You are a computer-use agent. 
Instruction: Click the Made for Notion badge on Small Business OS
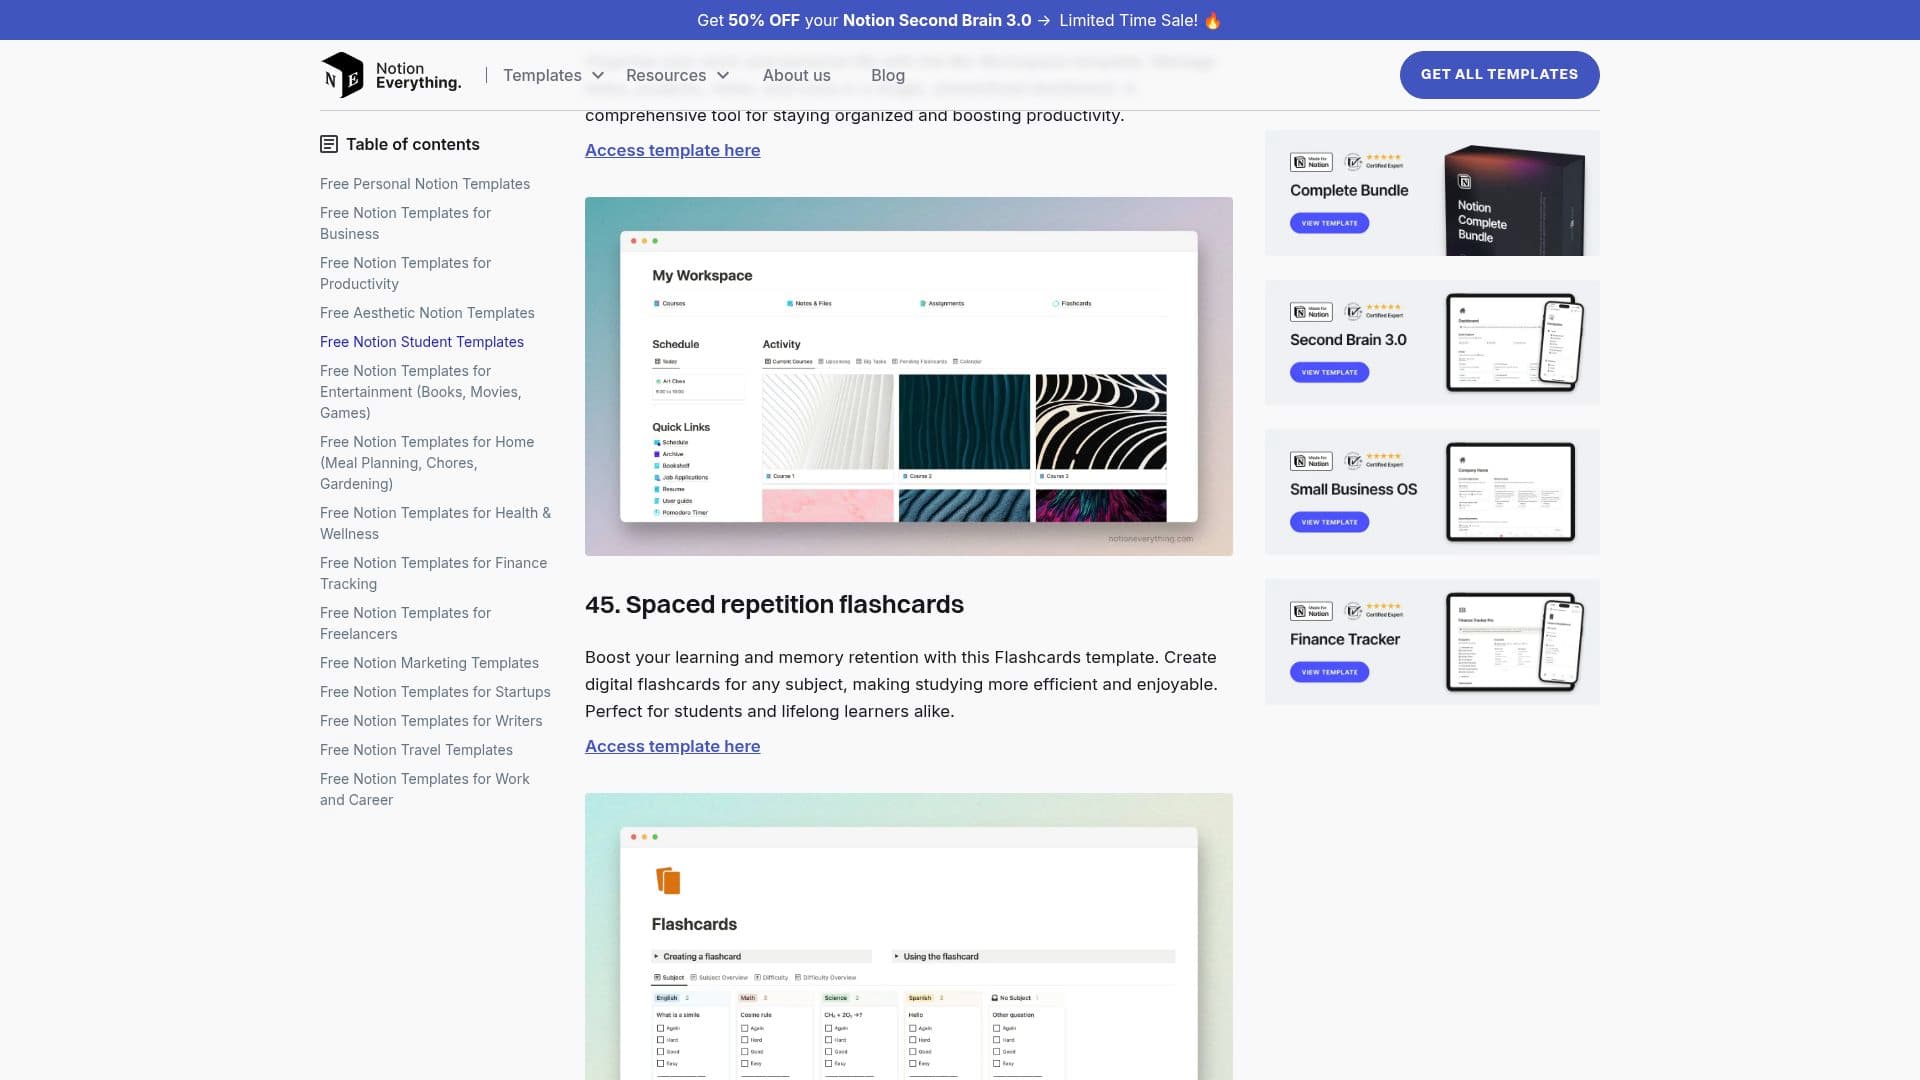pyautogui.click(x=1311, y=461)
